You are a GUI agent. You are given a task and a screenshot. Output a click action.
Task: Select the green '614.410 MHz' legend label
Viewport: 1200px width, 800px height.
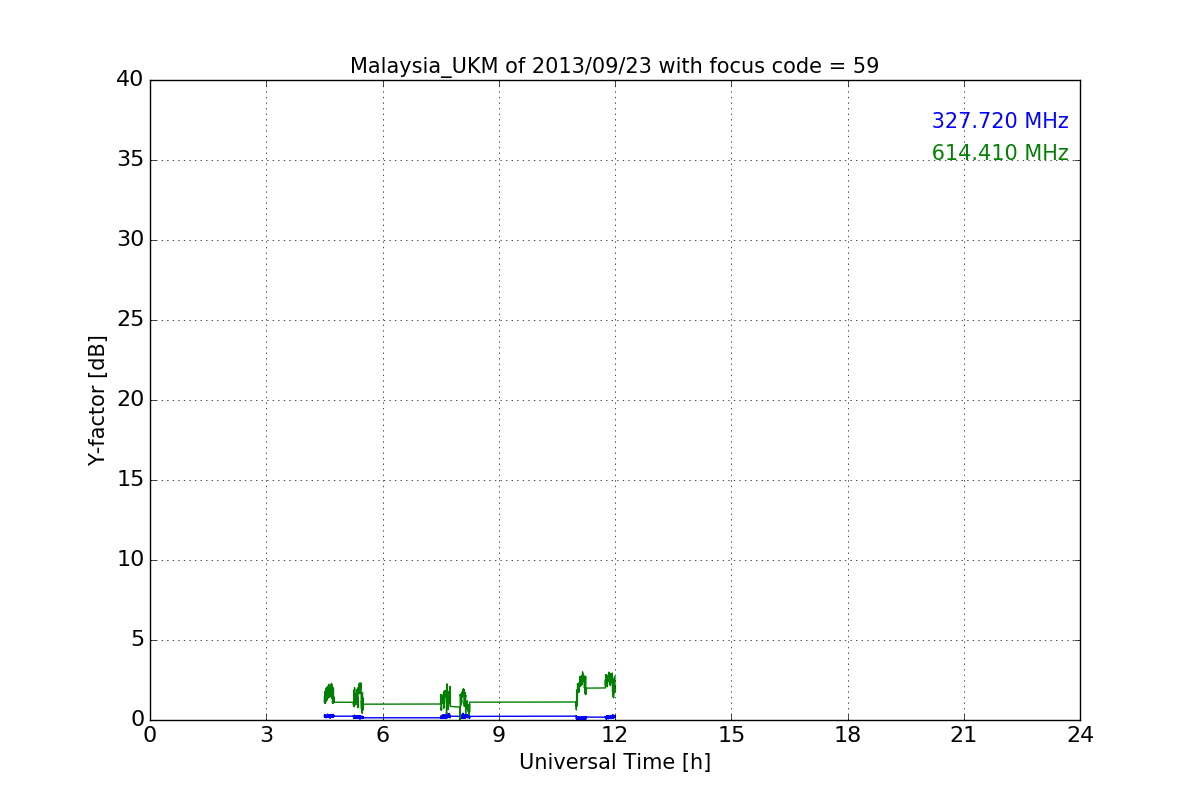coord(1000,153)
